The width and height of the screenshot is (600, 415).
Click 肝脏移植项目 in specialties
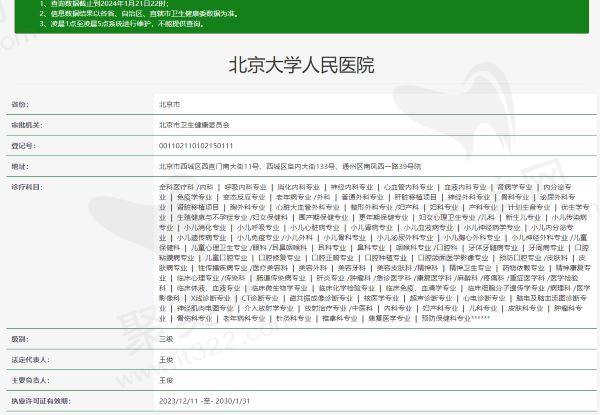(x=415, y=197)
